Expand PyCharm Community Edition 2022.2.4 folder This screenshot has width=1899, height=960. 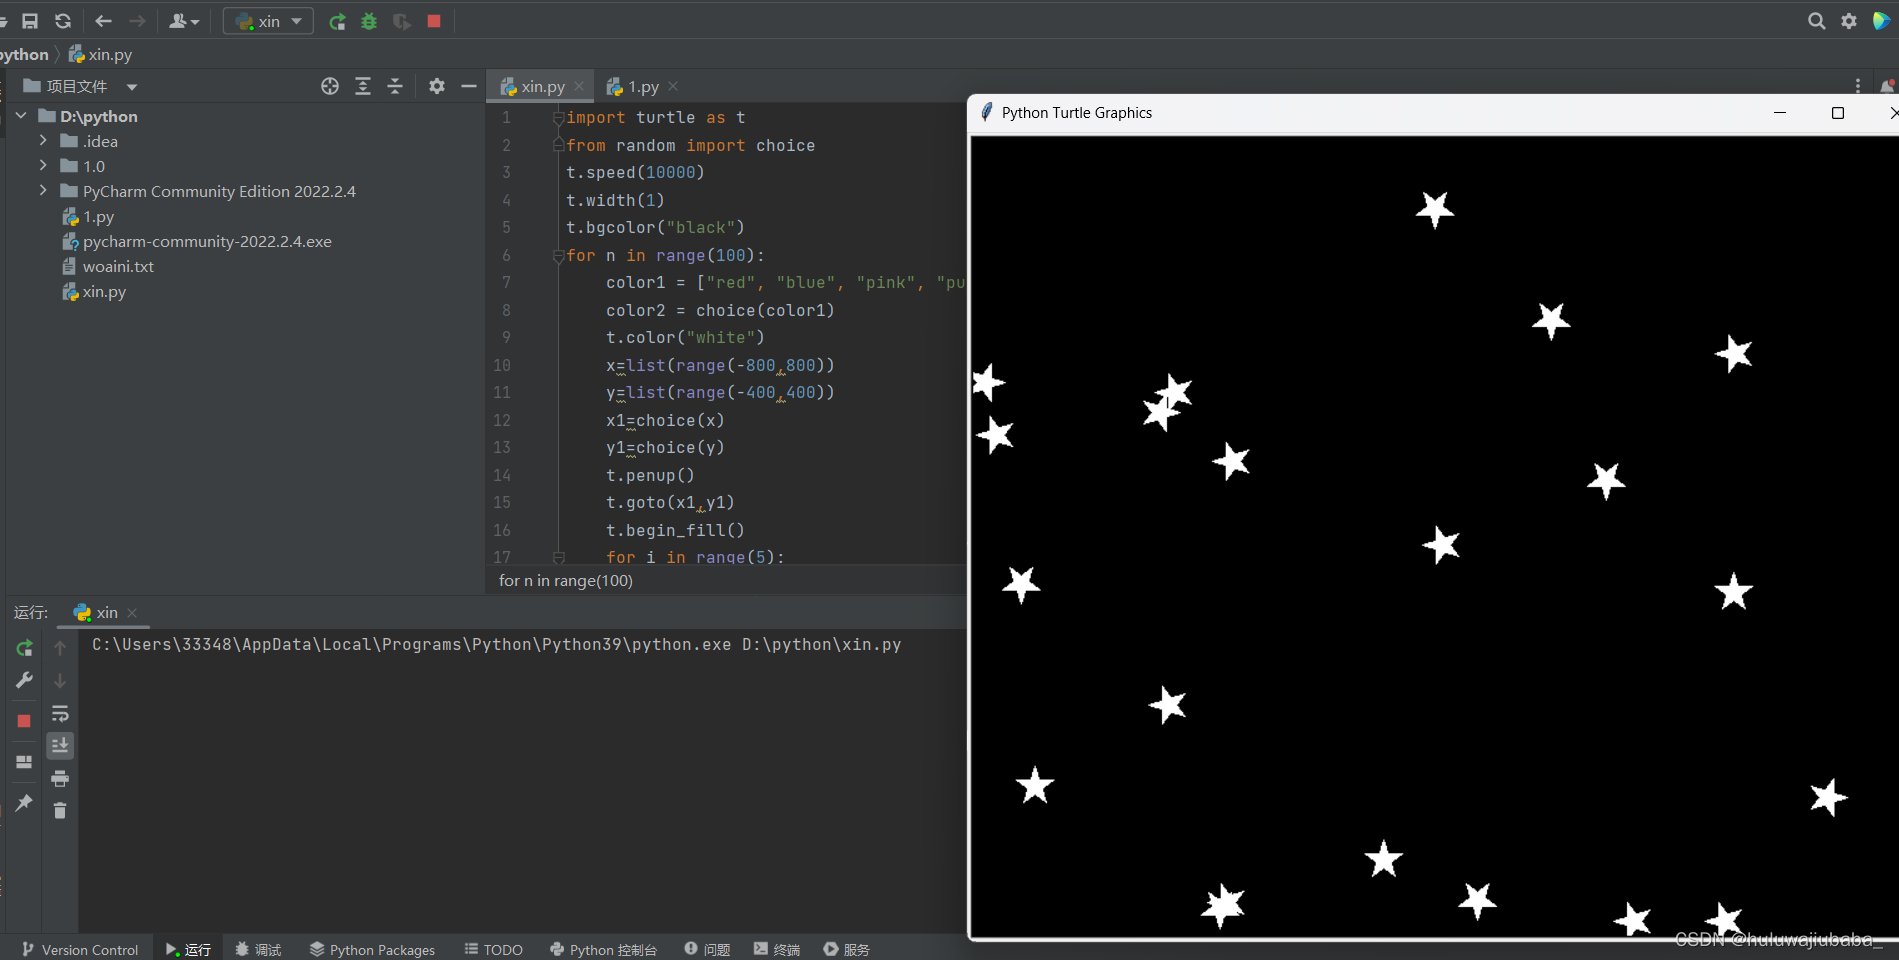point(43,191)
